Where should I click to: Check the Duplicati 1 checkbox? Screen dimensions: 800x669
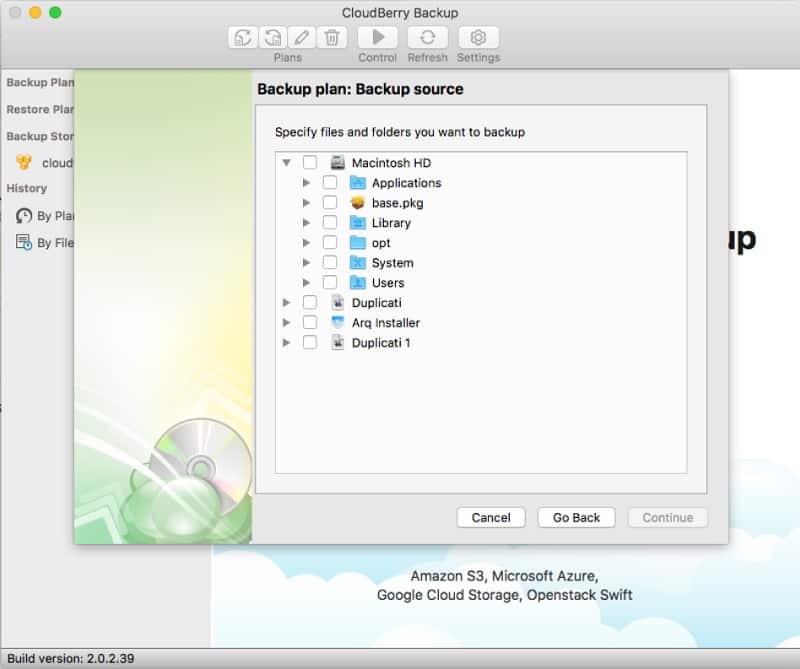pyautogui.click(x=310, y=342)
